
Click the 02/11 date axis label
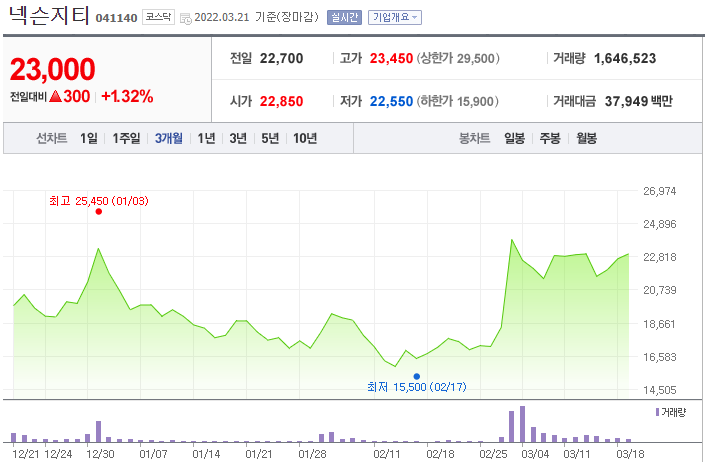pyautogui.click(x=387, y=454)
